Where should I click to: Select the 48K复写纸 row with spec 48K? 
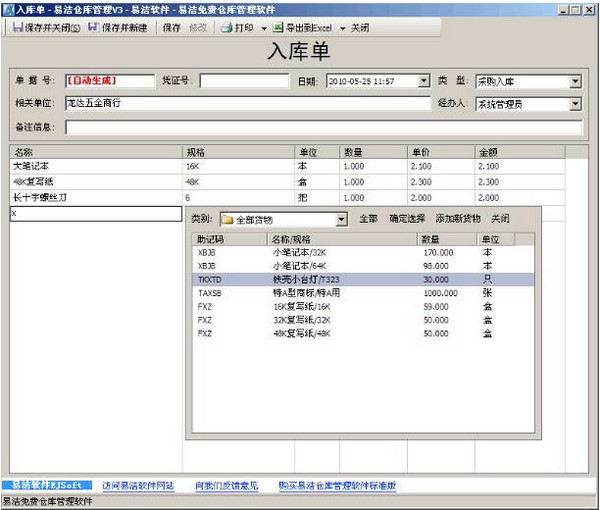pyautogui.click(x=287, y=182)
